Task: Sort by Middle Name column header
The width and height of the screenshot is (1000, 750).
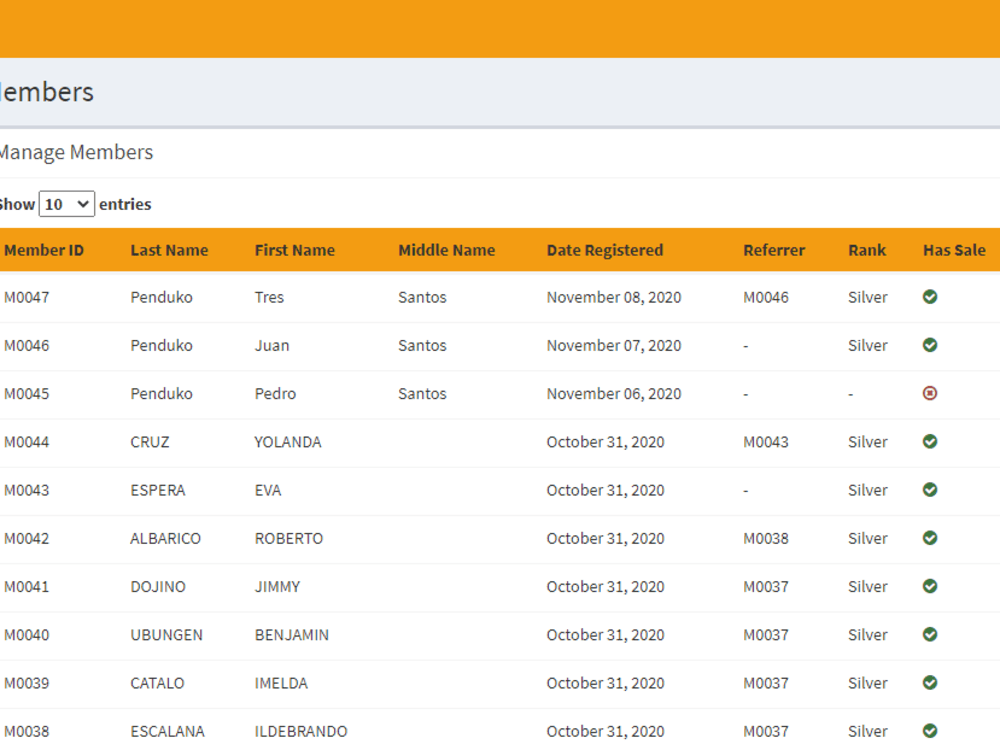Action: click(x=446, y=250)
